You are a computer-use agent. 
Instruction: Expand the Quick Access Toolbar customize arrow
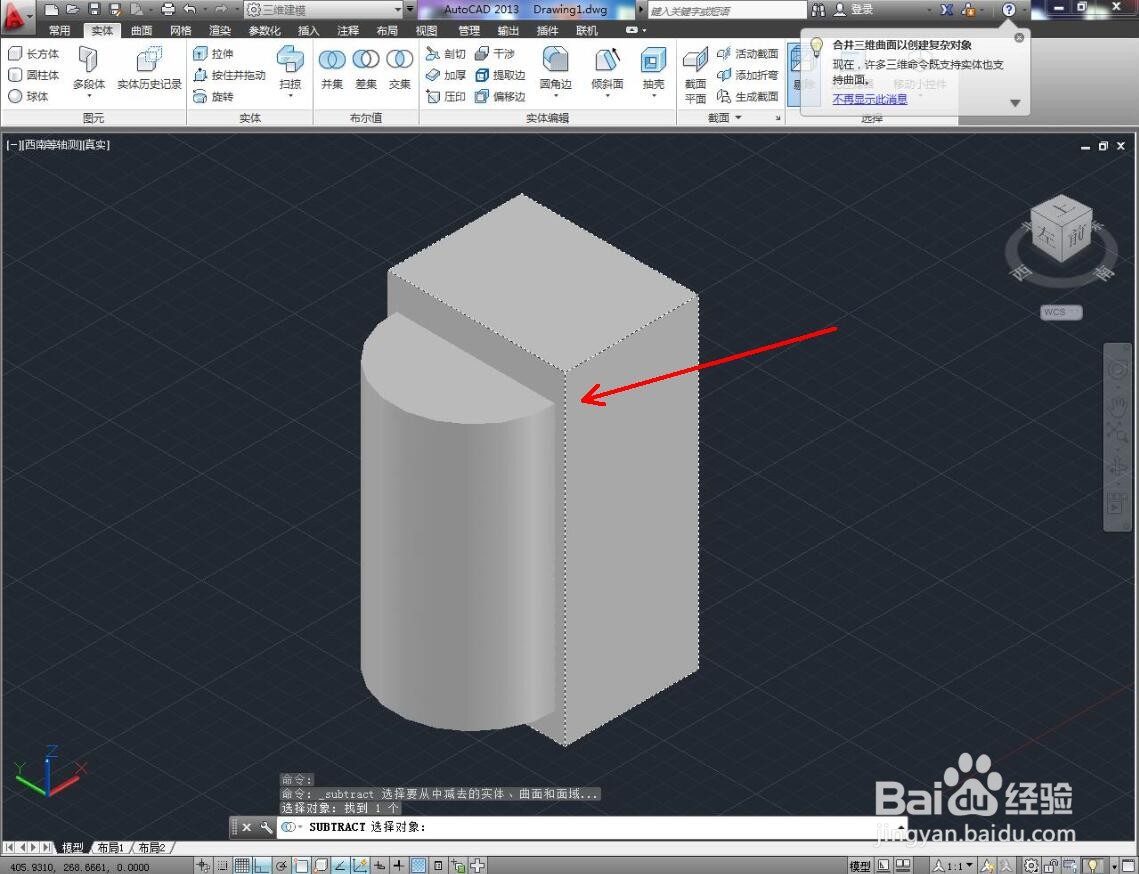coord(410,9)
